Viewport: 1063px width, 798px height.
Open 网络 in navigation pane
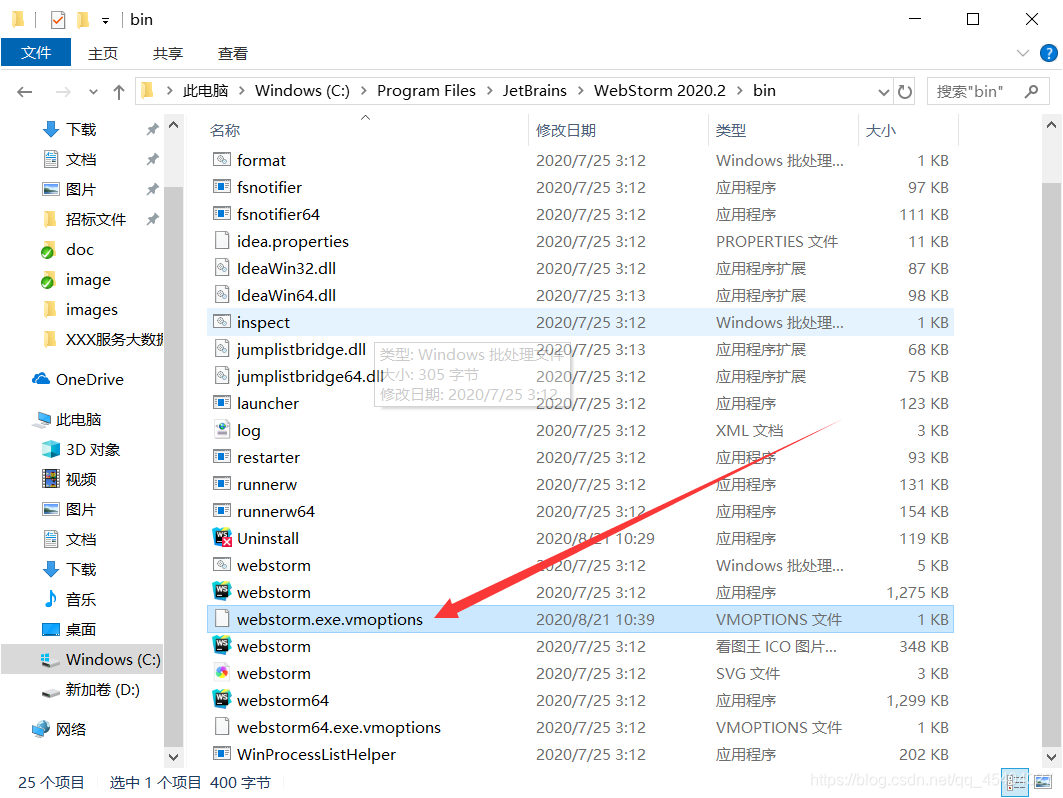71,730
